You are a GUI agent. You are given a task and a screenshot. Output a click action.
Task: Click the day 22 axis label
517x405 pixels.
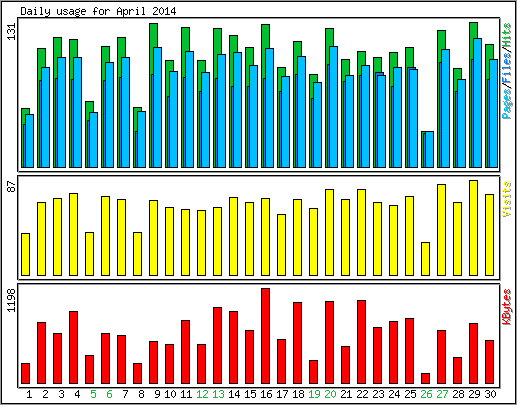[x=362, y=394]
